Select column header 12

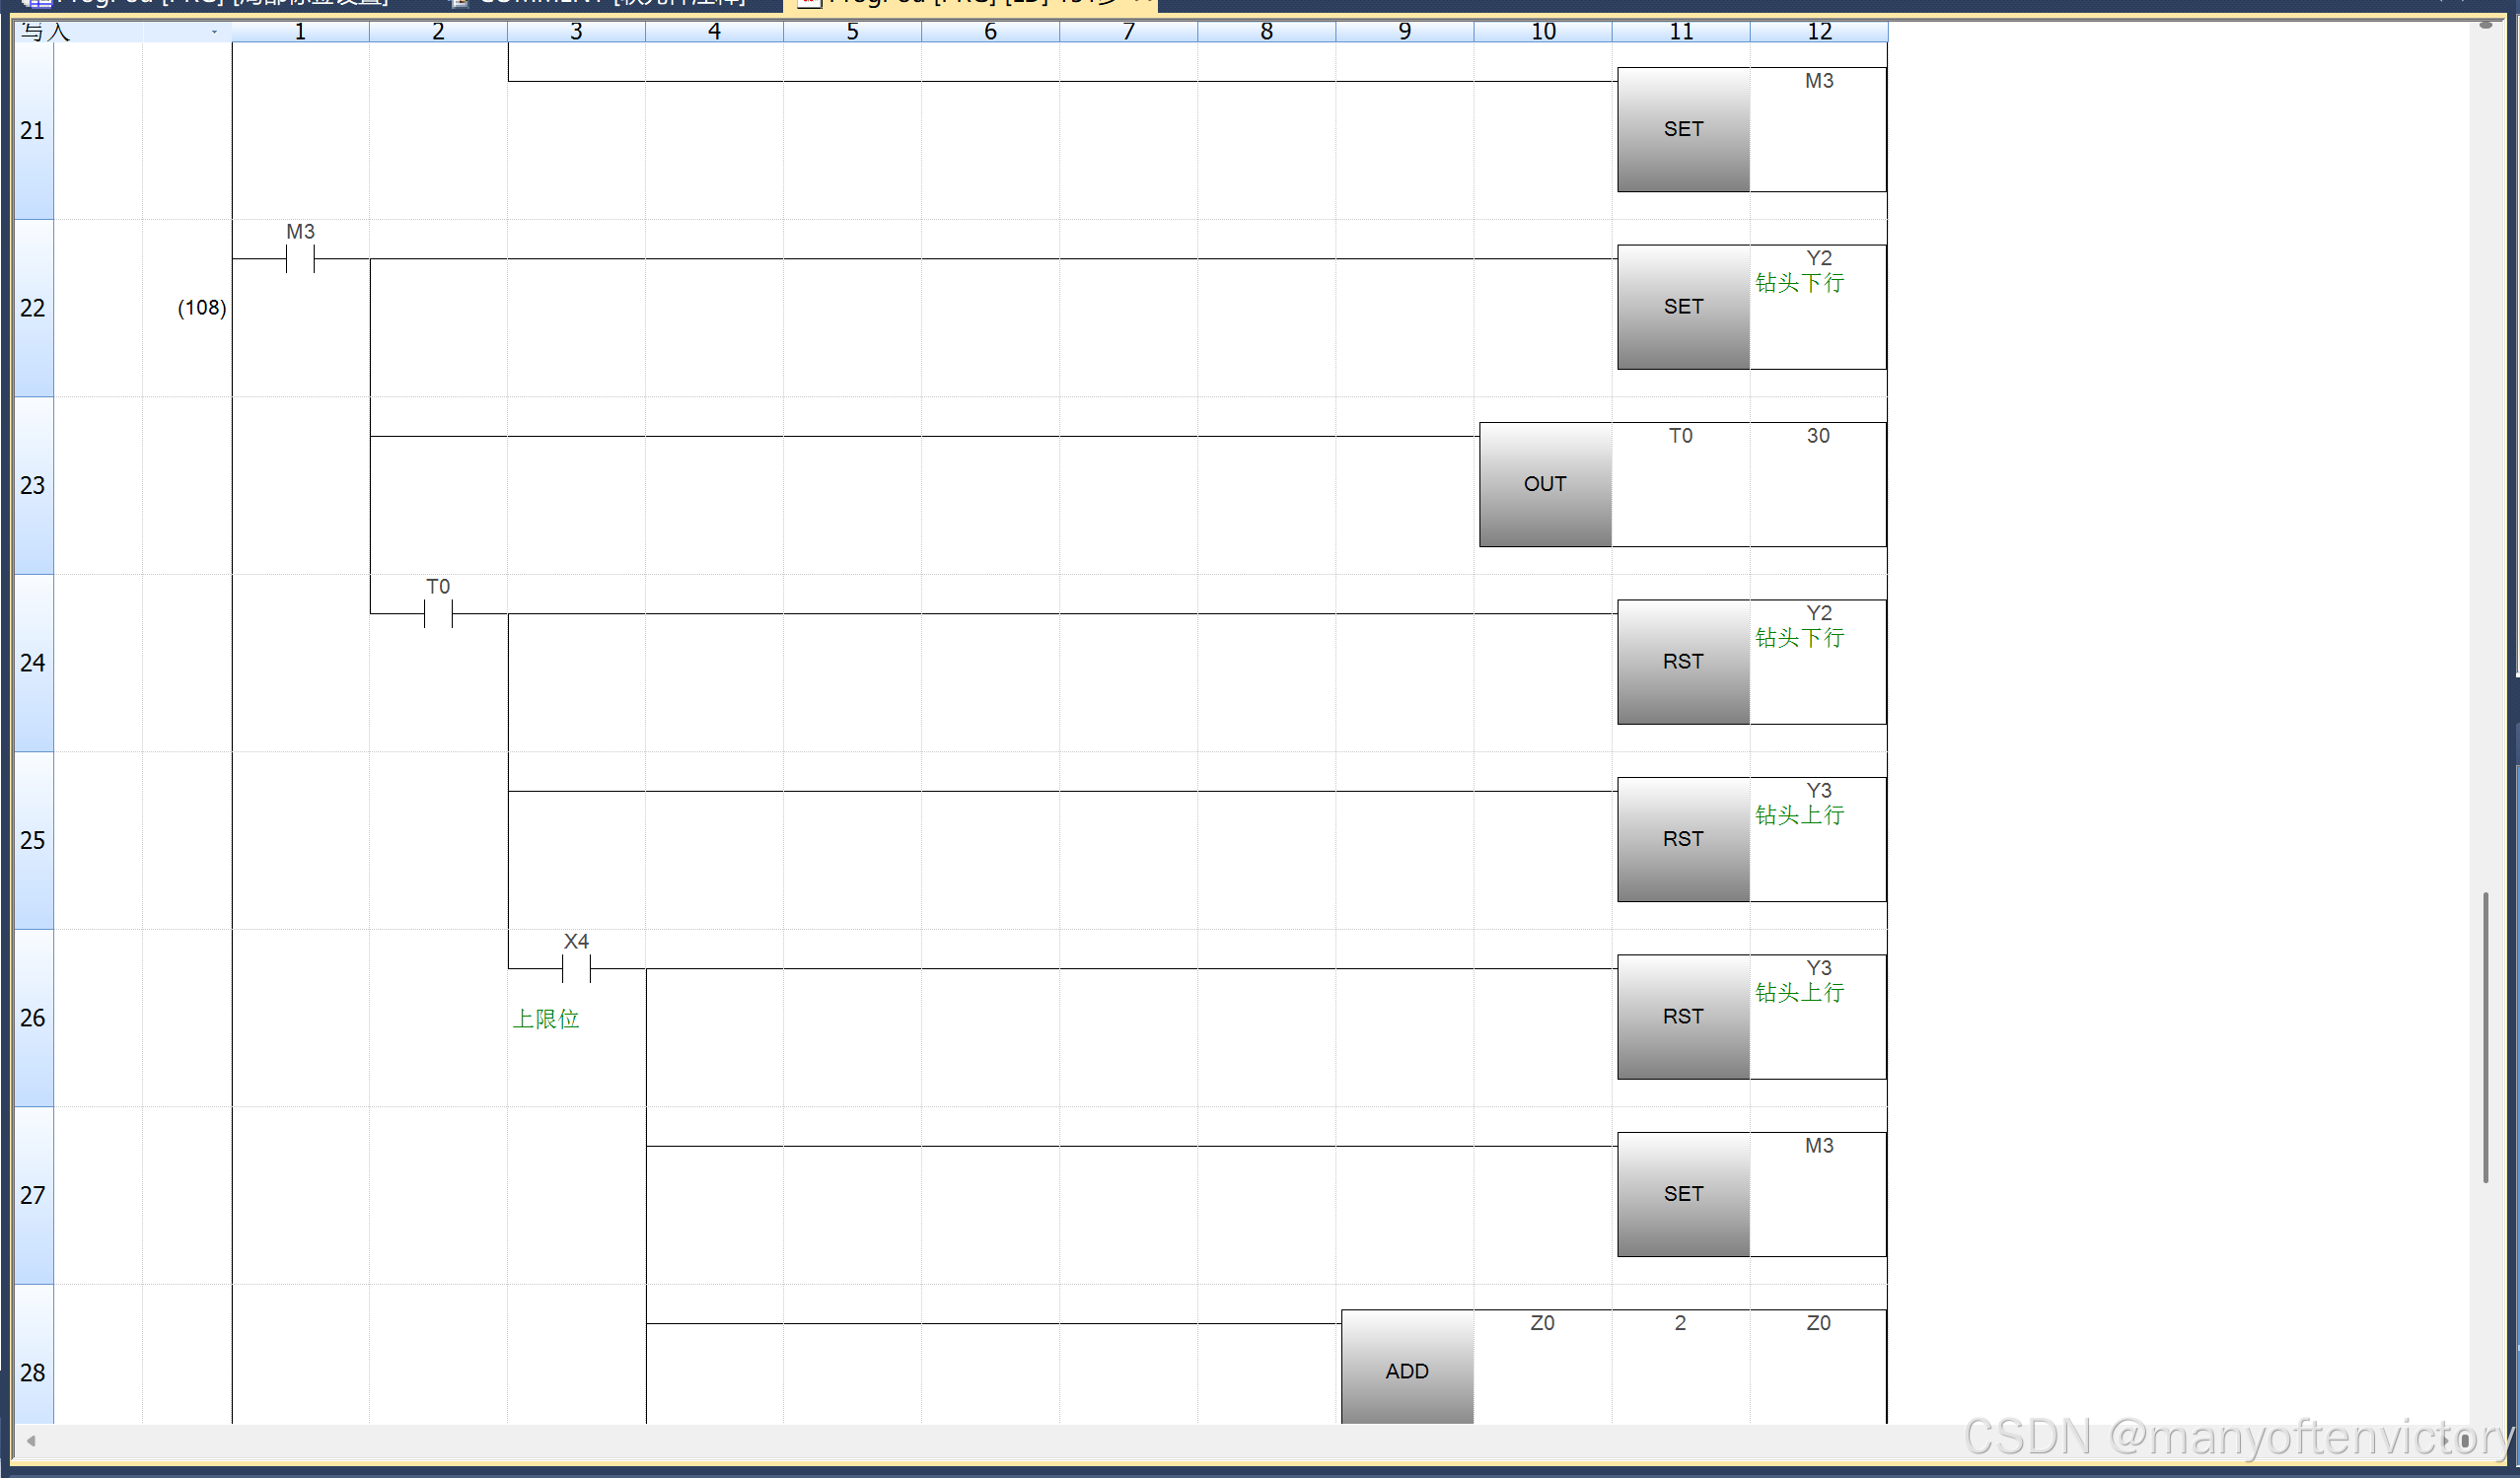pos(1818,31)
